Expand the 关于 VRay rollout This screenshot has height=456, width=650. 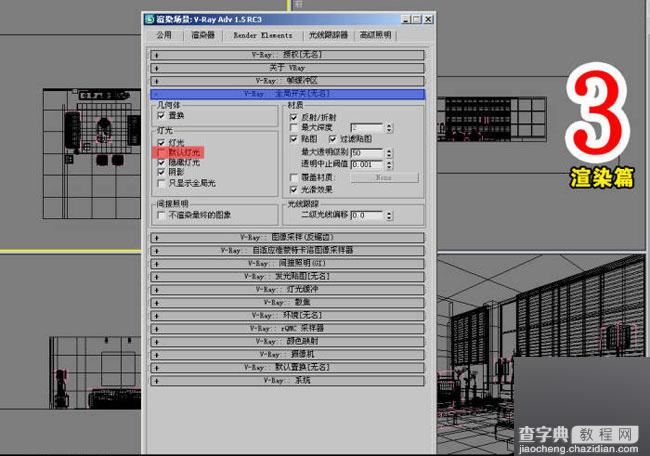(x=287, y=68)
